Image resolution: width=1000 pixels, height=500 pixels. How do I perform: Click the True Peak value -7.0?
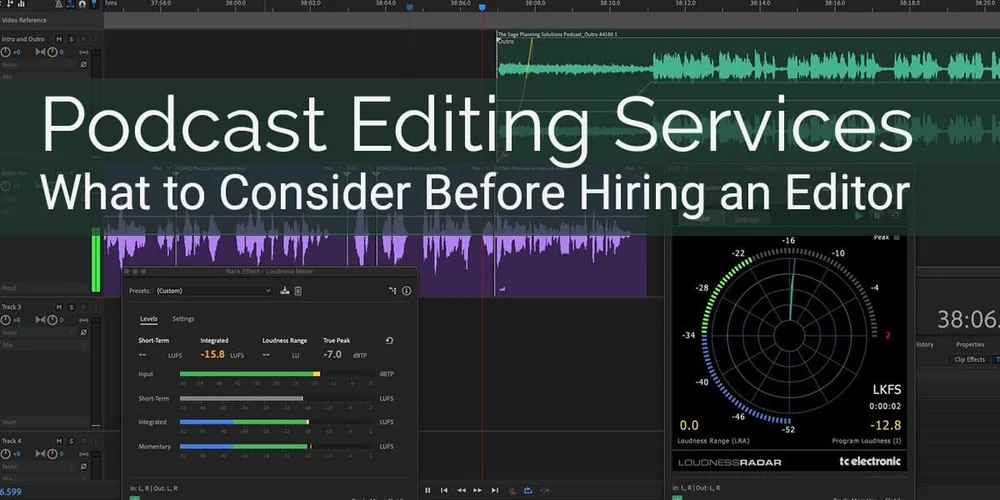click(x=332, y=354)
